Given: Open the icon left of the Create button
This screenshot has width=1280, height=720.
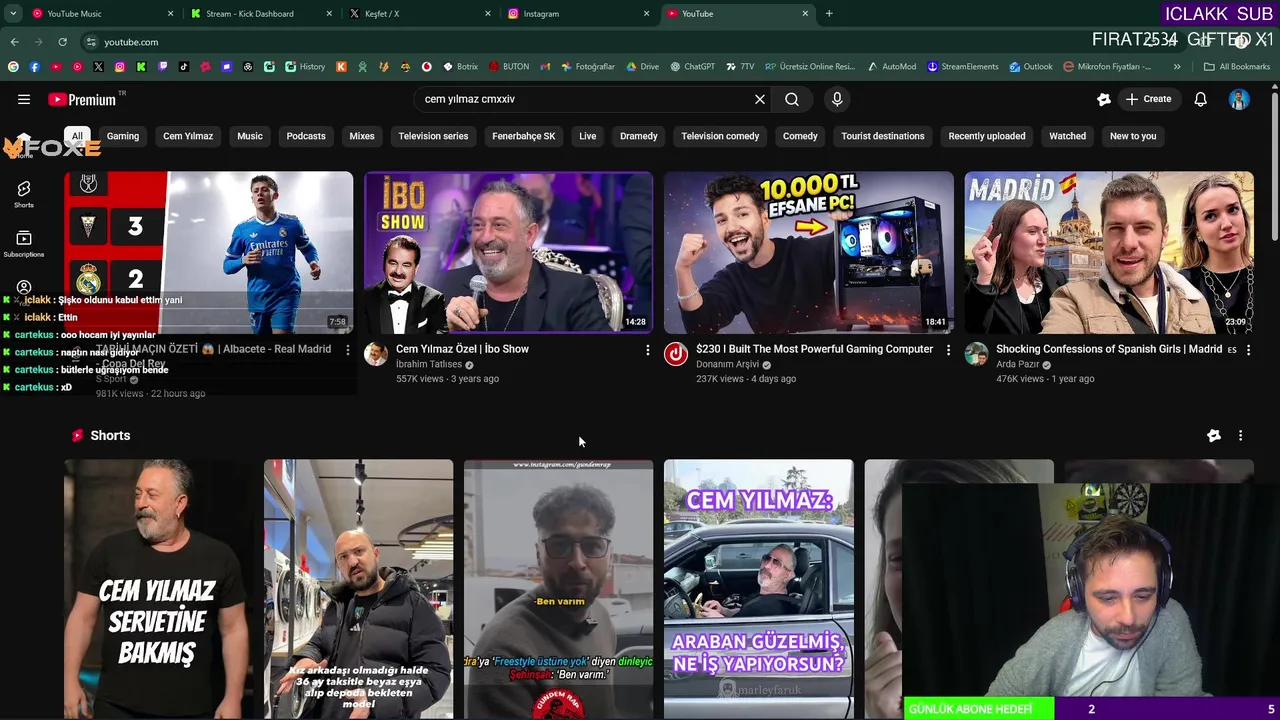Looking at the screenshot, I should [x=1104, y=99].
